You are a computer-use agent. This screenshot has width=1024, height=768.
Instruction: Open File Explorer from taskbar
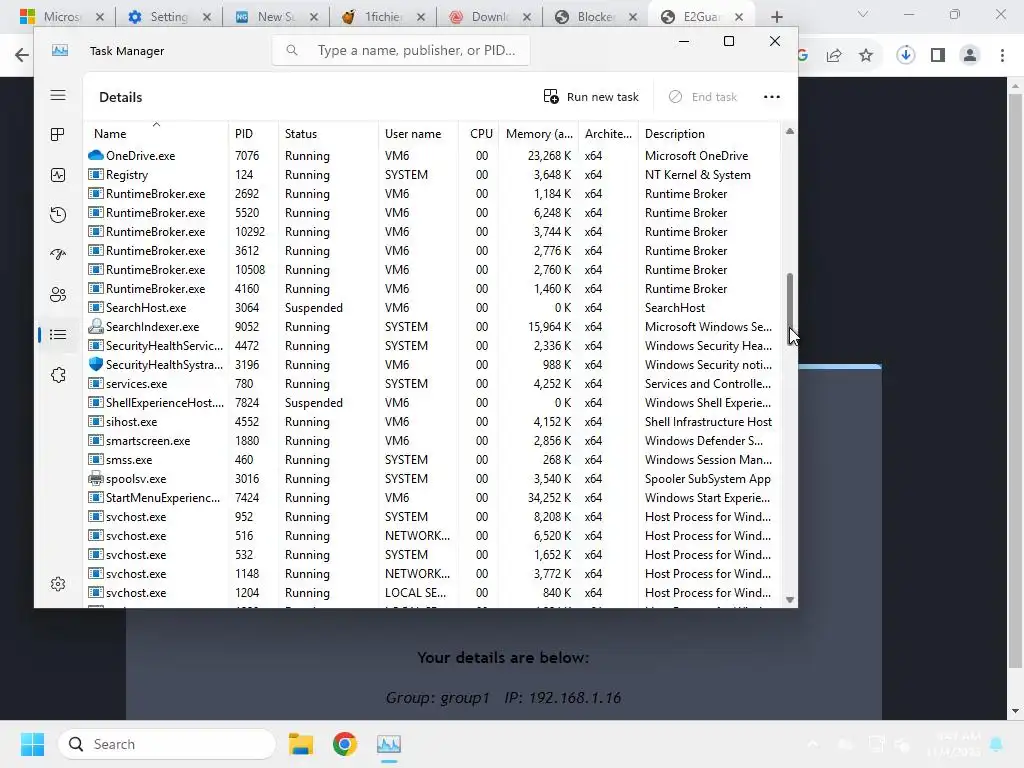coord(301,744)
